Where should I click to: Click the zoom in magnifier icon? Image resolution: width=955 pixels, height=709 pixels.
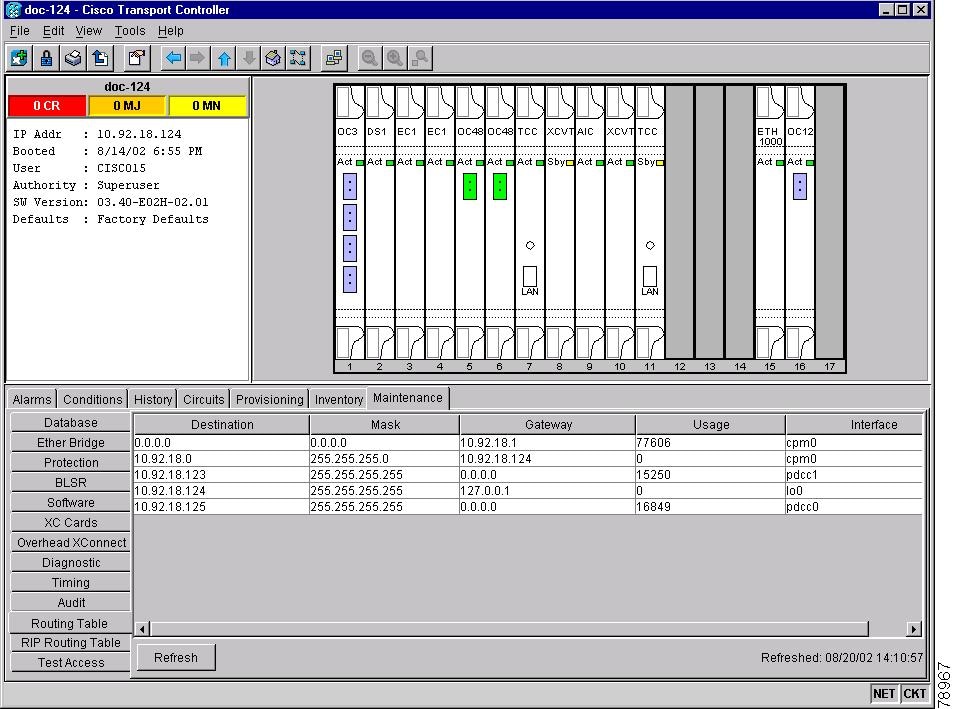(395, 58)
